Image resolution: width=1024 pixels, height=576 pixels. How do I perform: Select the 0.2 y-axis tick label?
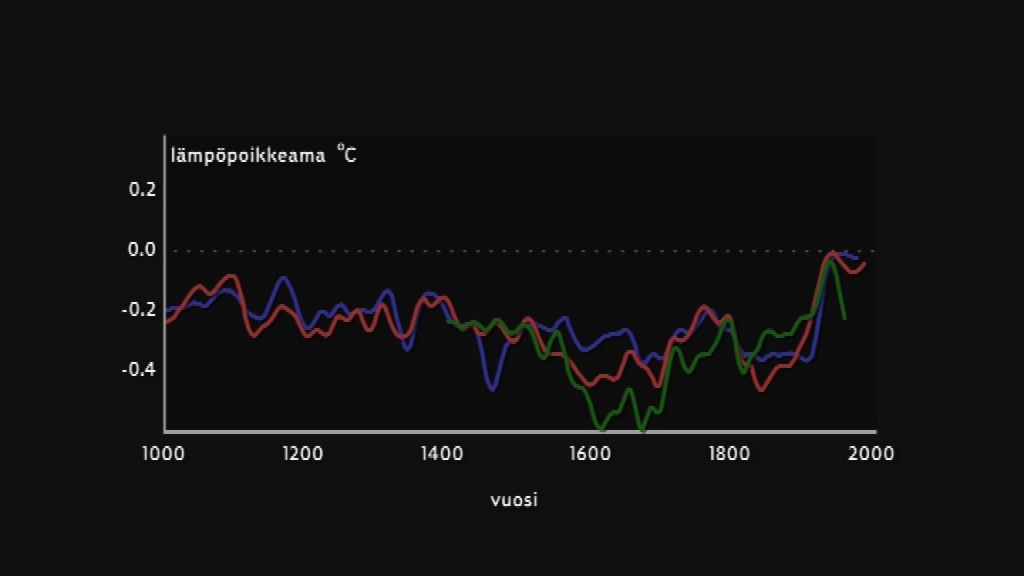pos(142,189)
